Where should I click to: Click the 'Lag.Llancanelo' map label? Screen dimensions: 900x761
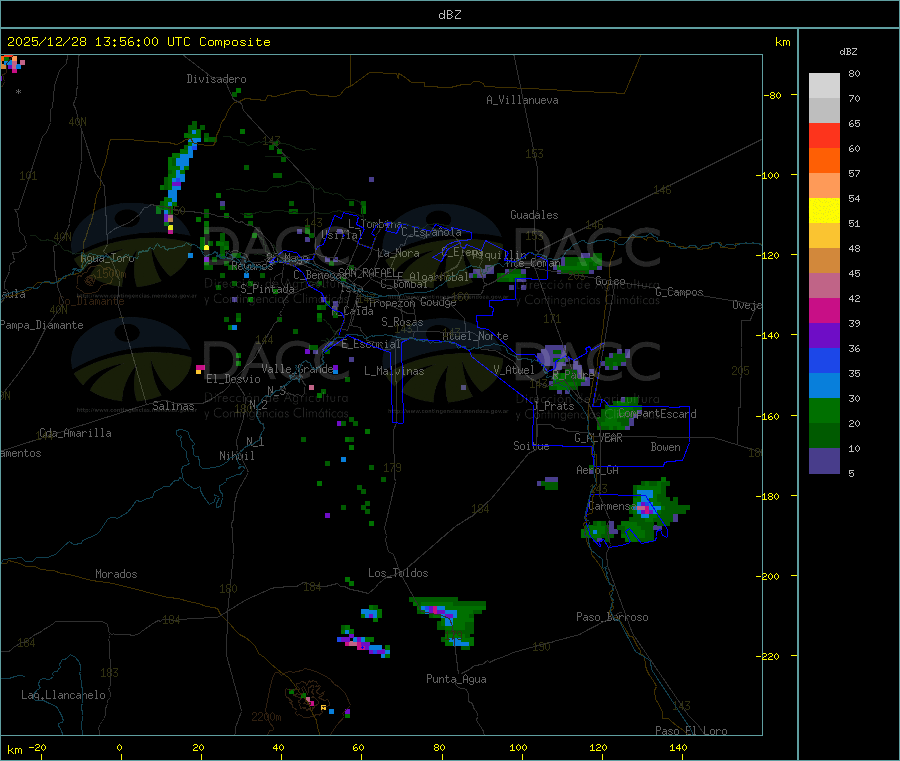63,695
